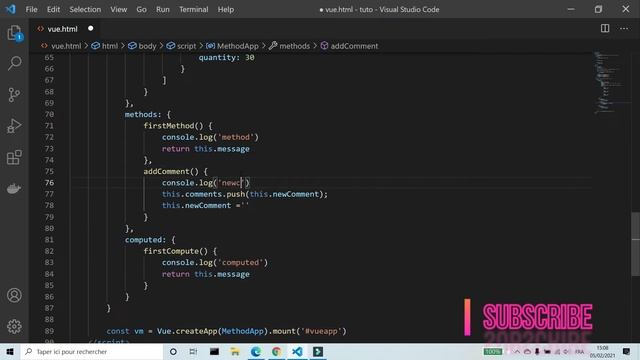Open Task View on the taskbar
This screenshot has width=640, height=360.
point(193,351)
